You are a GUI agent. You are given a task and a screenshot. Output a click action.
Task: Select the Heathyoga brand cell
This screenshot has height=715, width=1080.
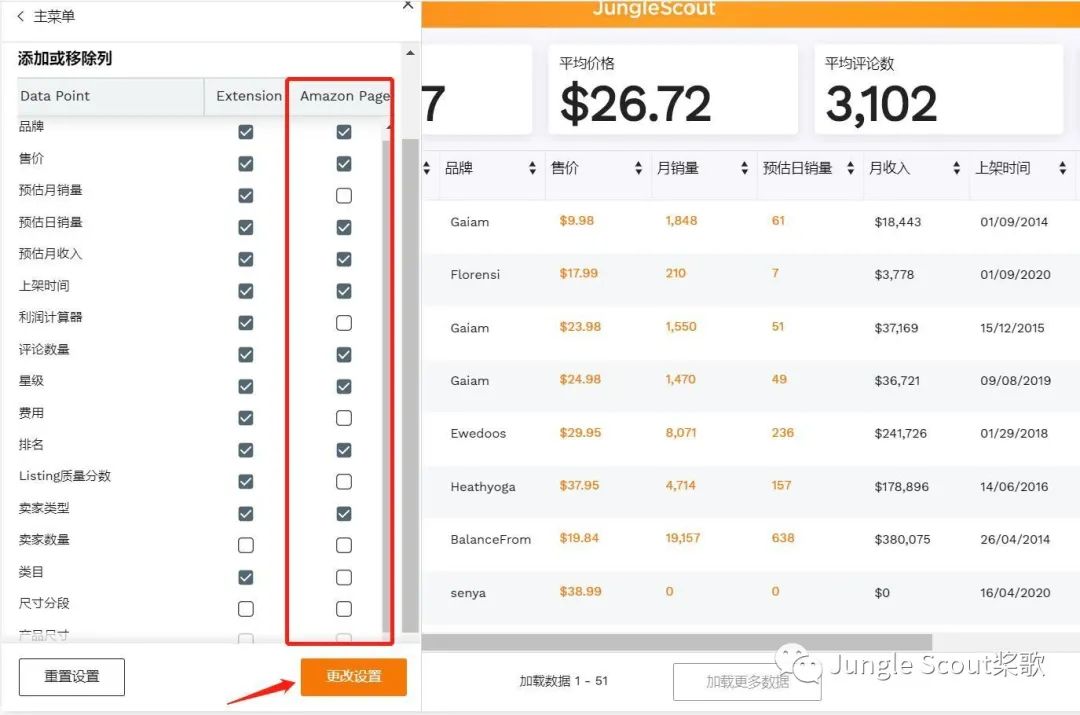coord(483,487)
